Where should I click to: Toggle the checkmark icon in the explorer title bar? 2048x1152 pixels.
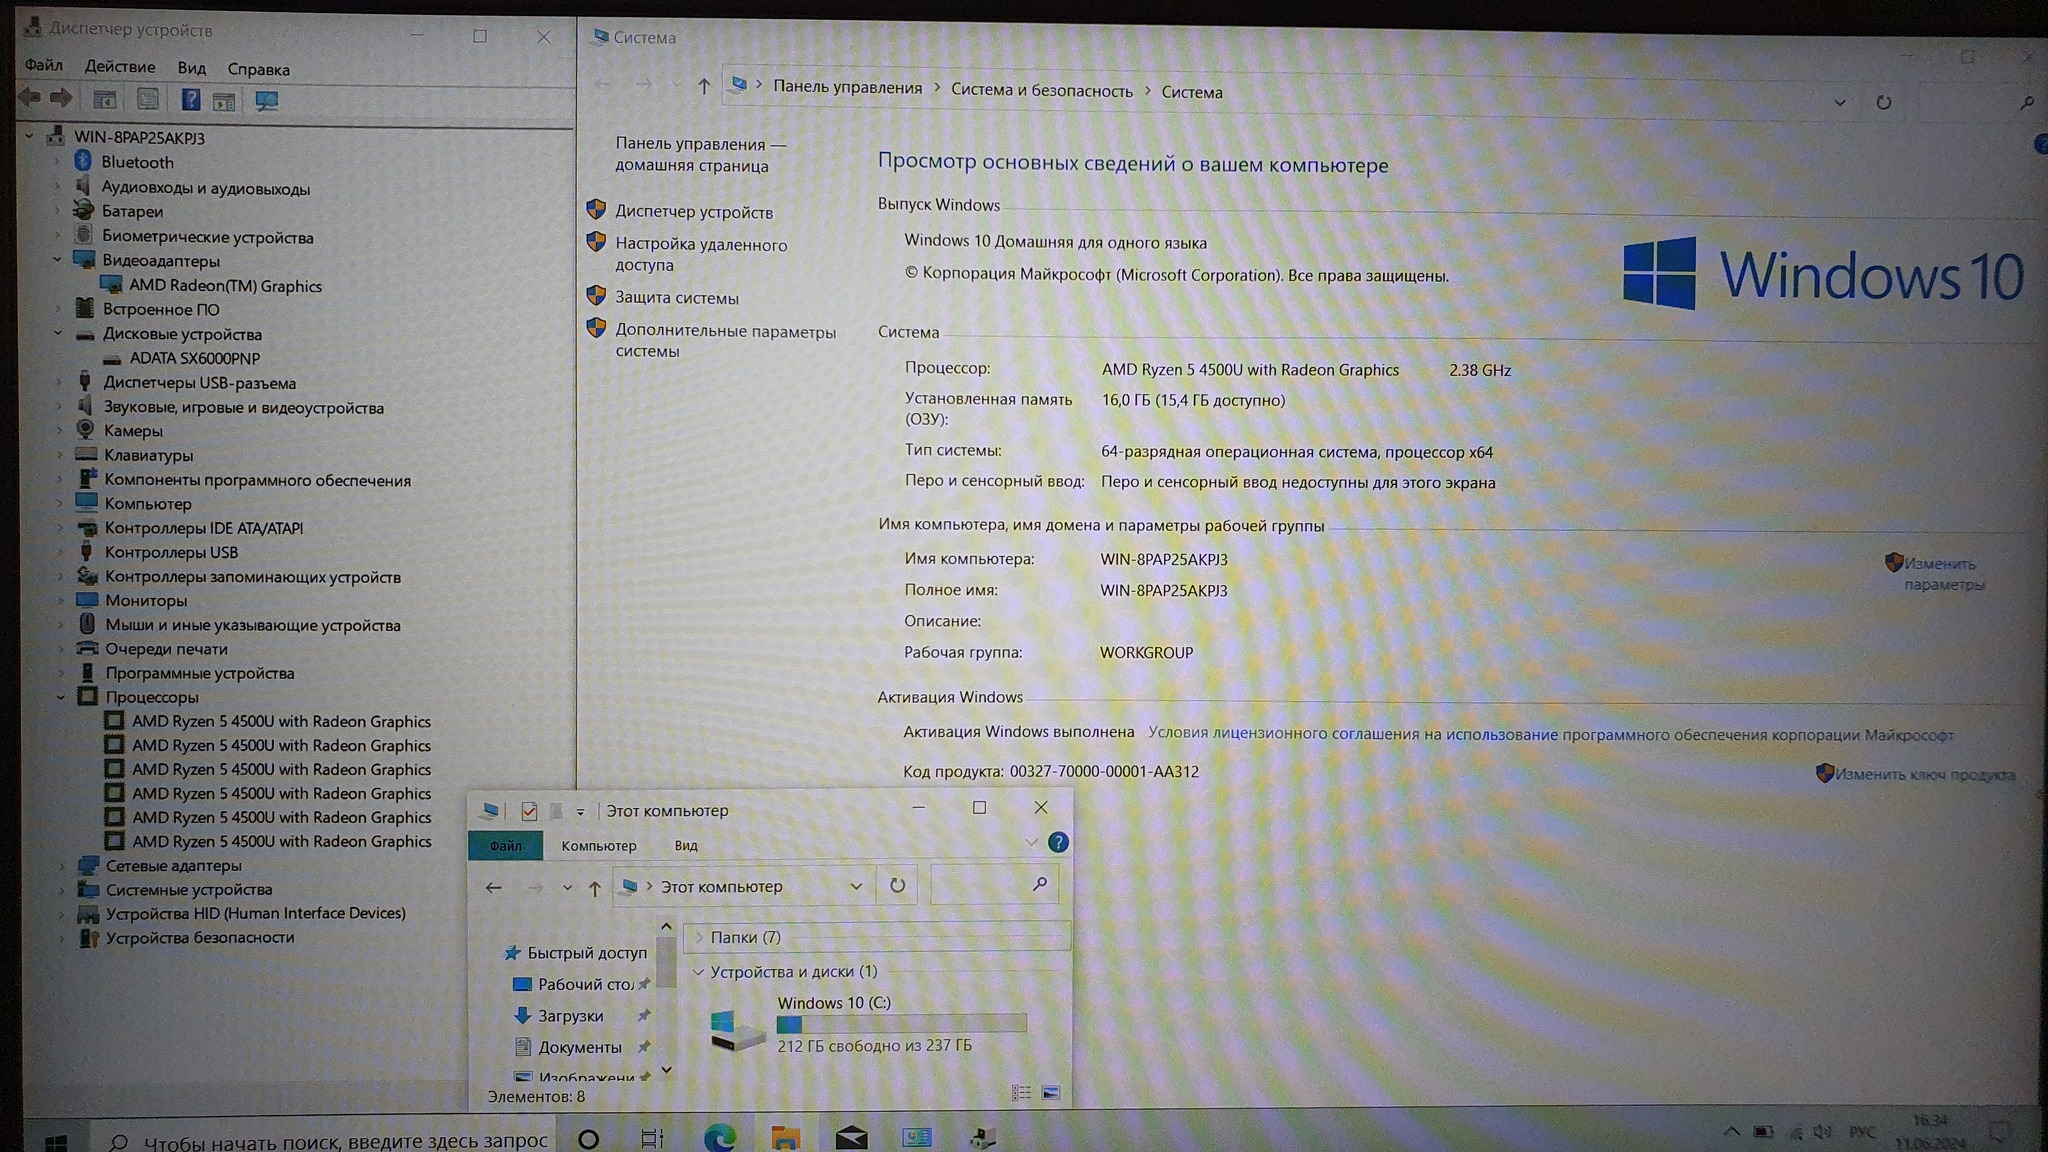[x=529, y=811]
